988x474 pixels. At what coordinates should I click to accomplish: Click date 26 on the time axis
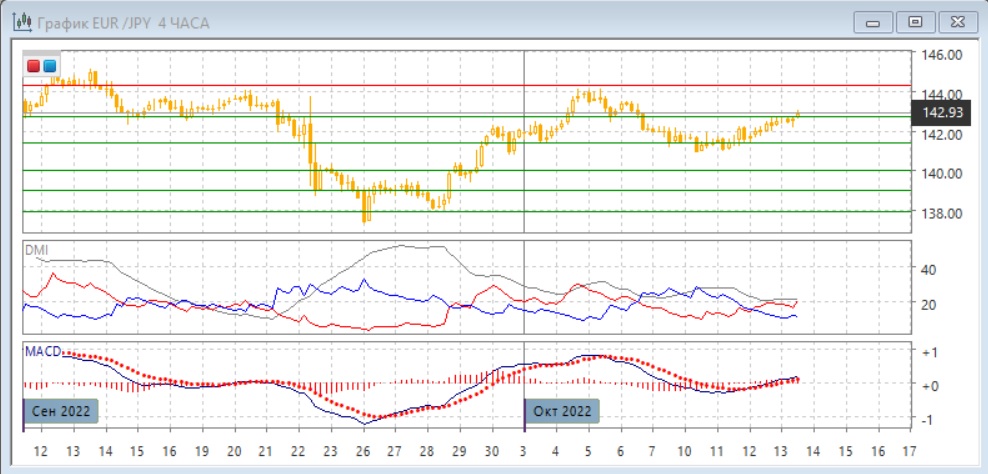click(363, 450)
